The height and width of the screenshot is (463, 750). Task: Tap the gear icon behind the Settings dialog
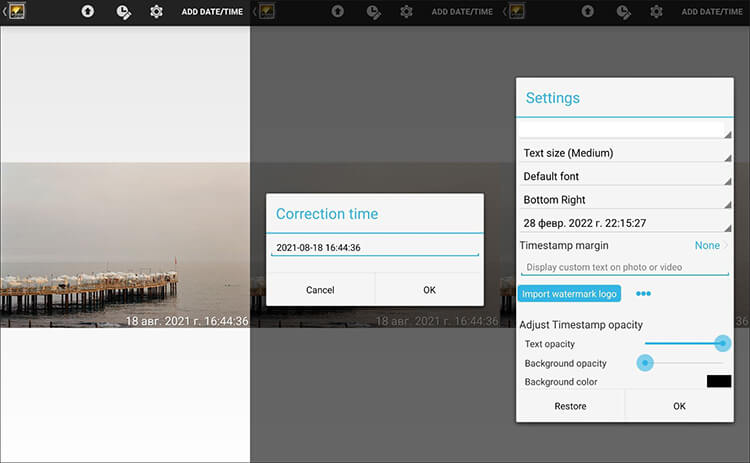click(656, 11)
